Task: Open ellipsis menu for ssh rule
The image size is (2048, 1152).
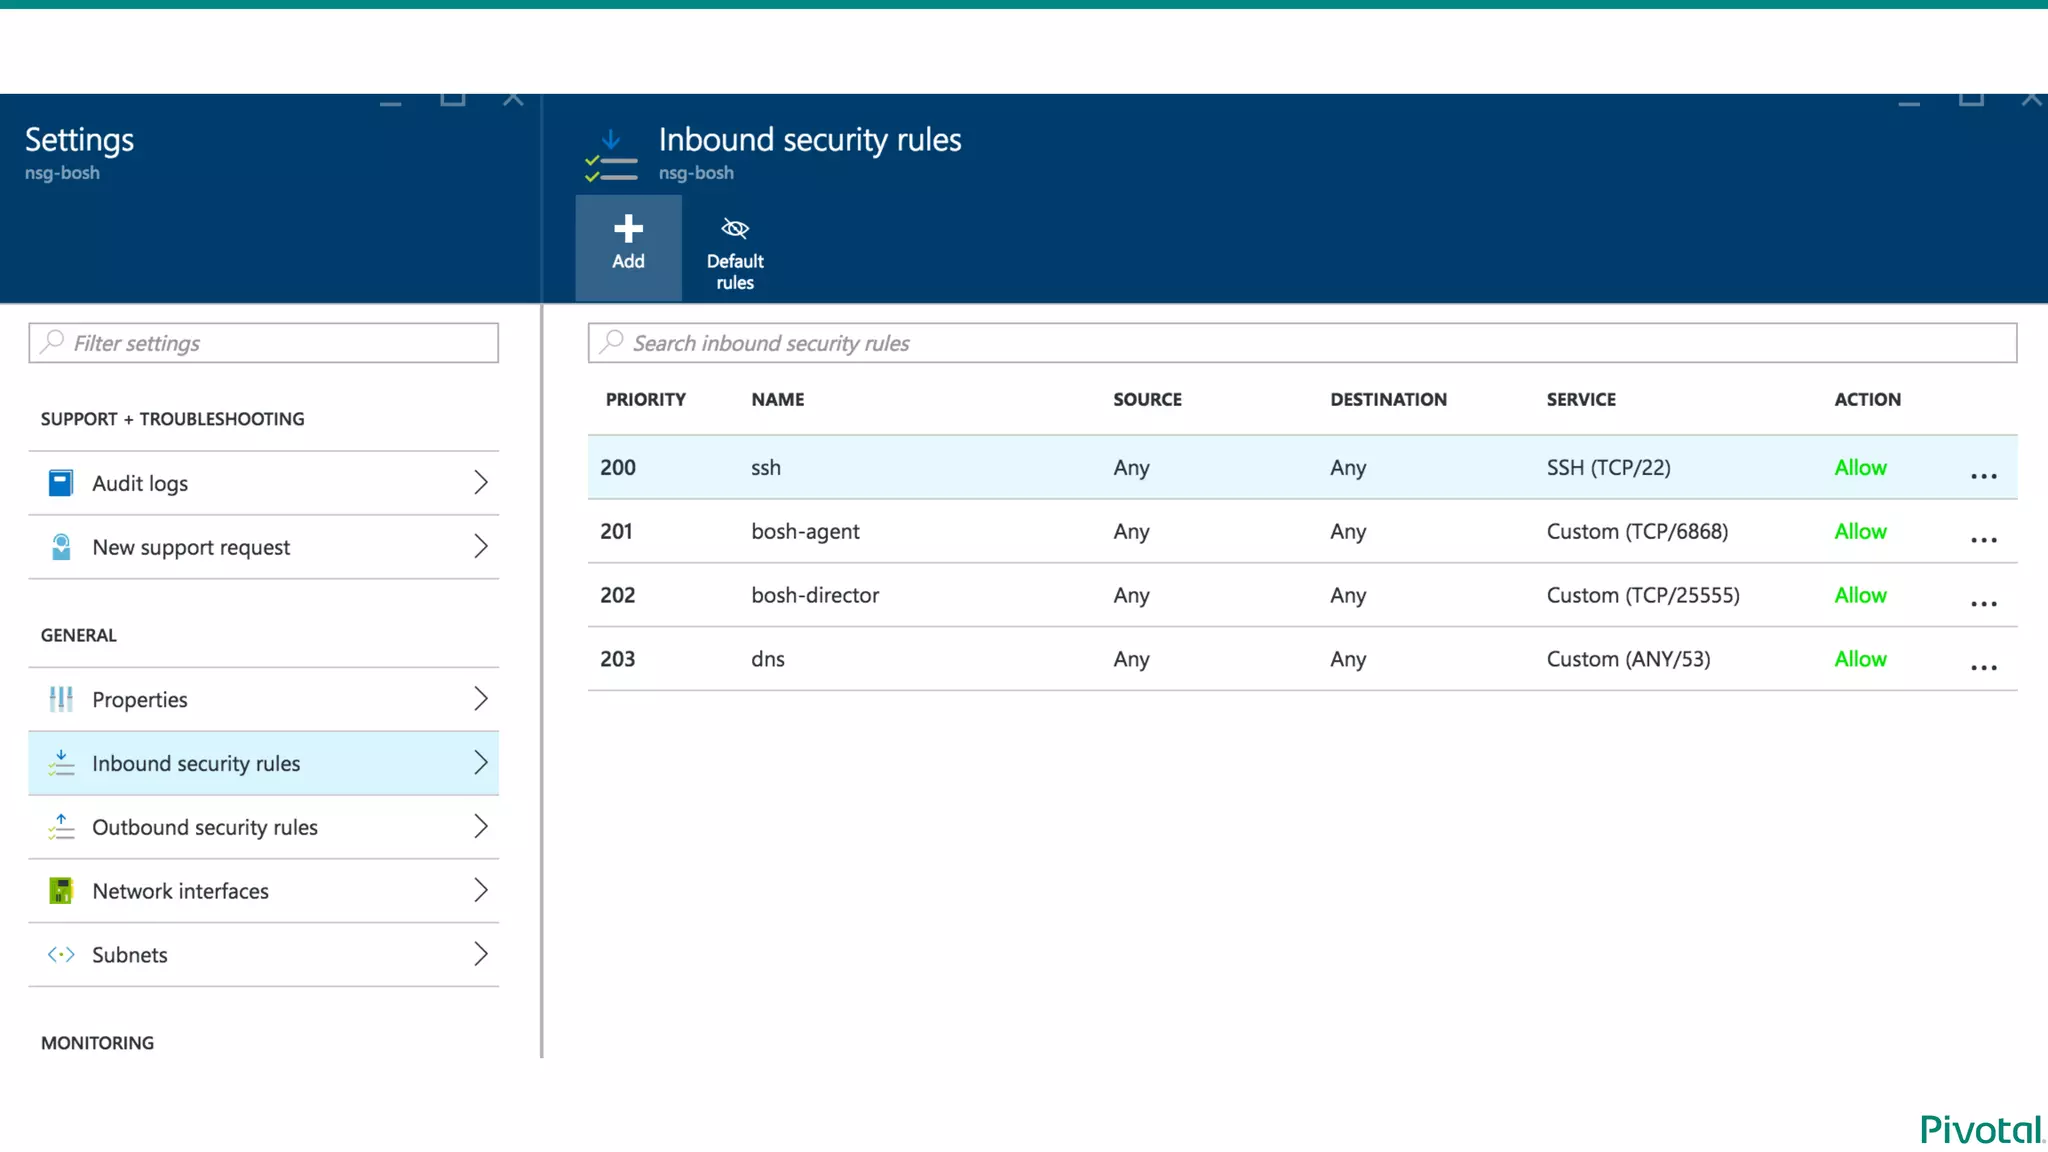Action: pos(1984,476)
